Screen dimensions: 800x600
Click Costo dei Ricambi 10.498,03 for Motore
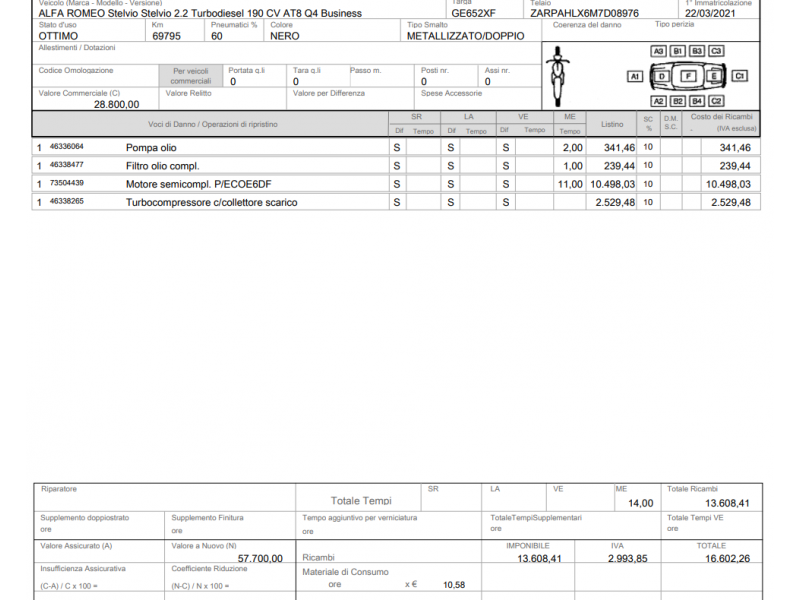[x=728, y=184]
